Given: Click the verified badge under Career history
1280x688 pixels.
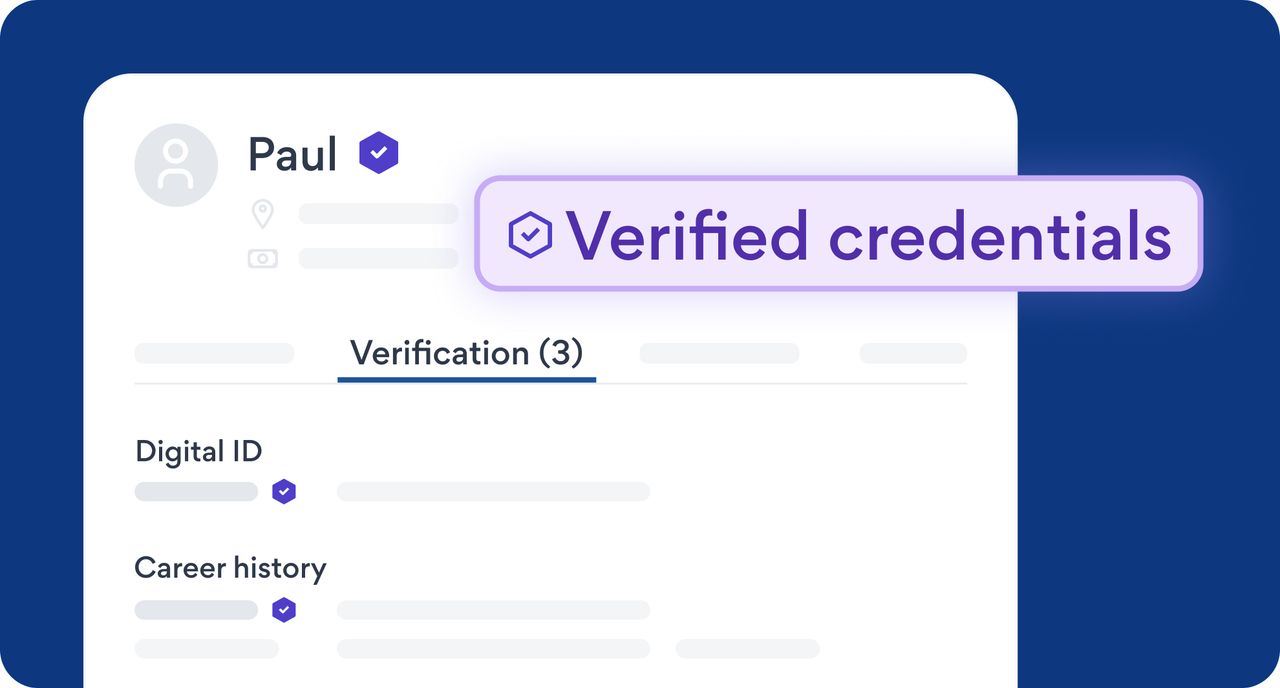Looking at the screenshot, I should coord(285,609).
